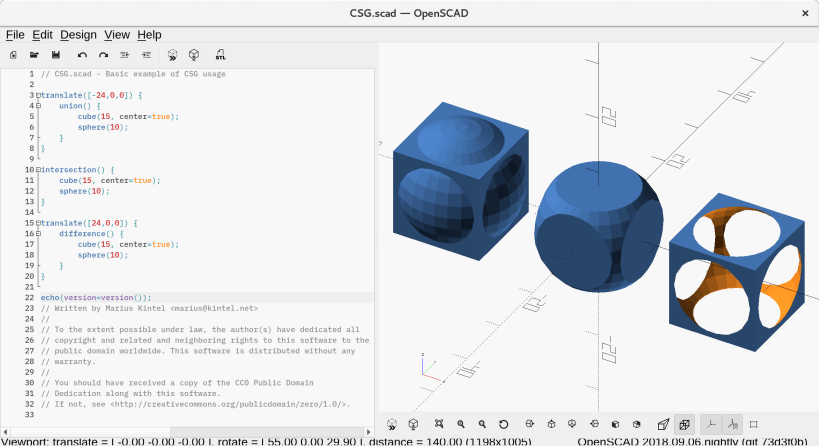Click the OpenSCAD version status text

(692, 442)
